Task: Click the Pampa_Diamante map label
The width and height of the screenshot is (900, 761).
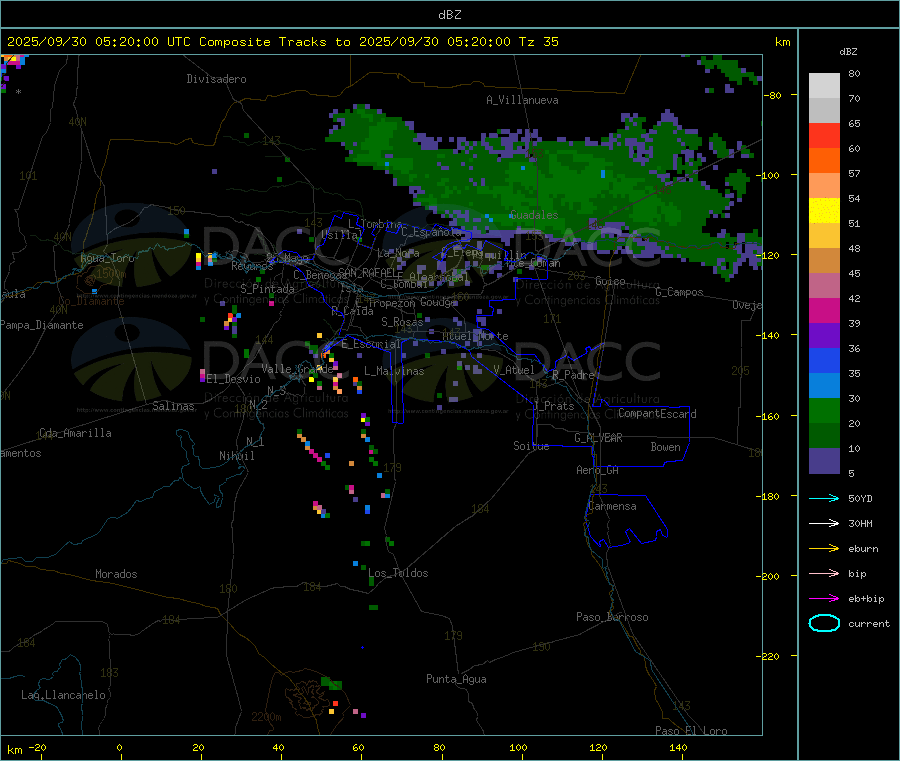Action: (42, 325)
